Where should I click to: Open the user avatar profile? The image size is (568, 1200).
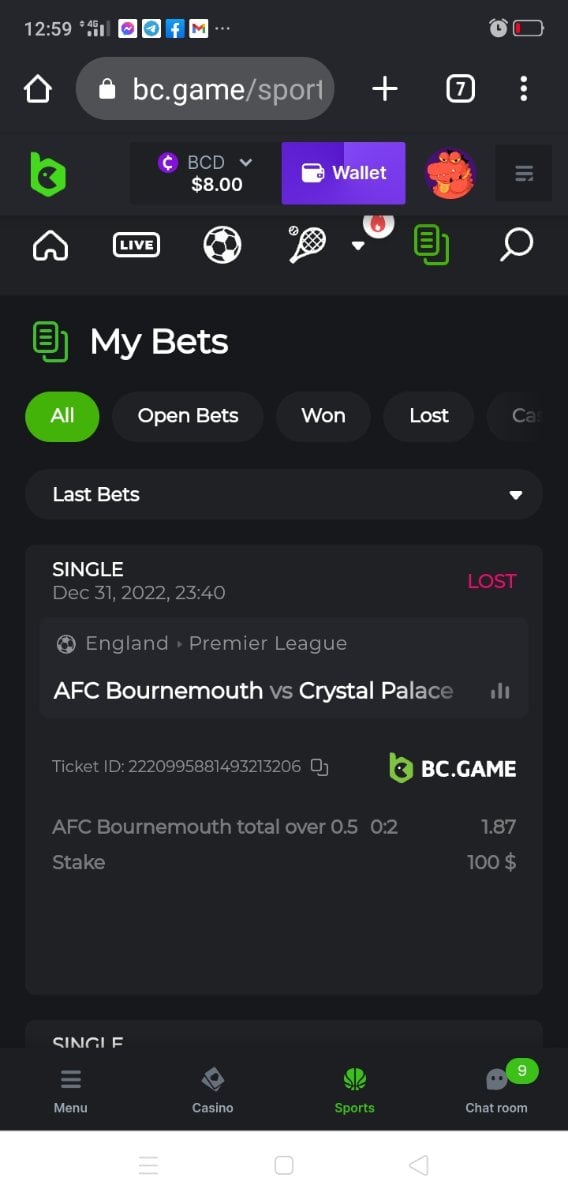click(x=450, y=173)
